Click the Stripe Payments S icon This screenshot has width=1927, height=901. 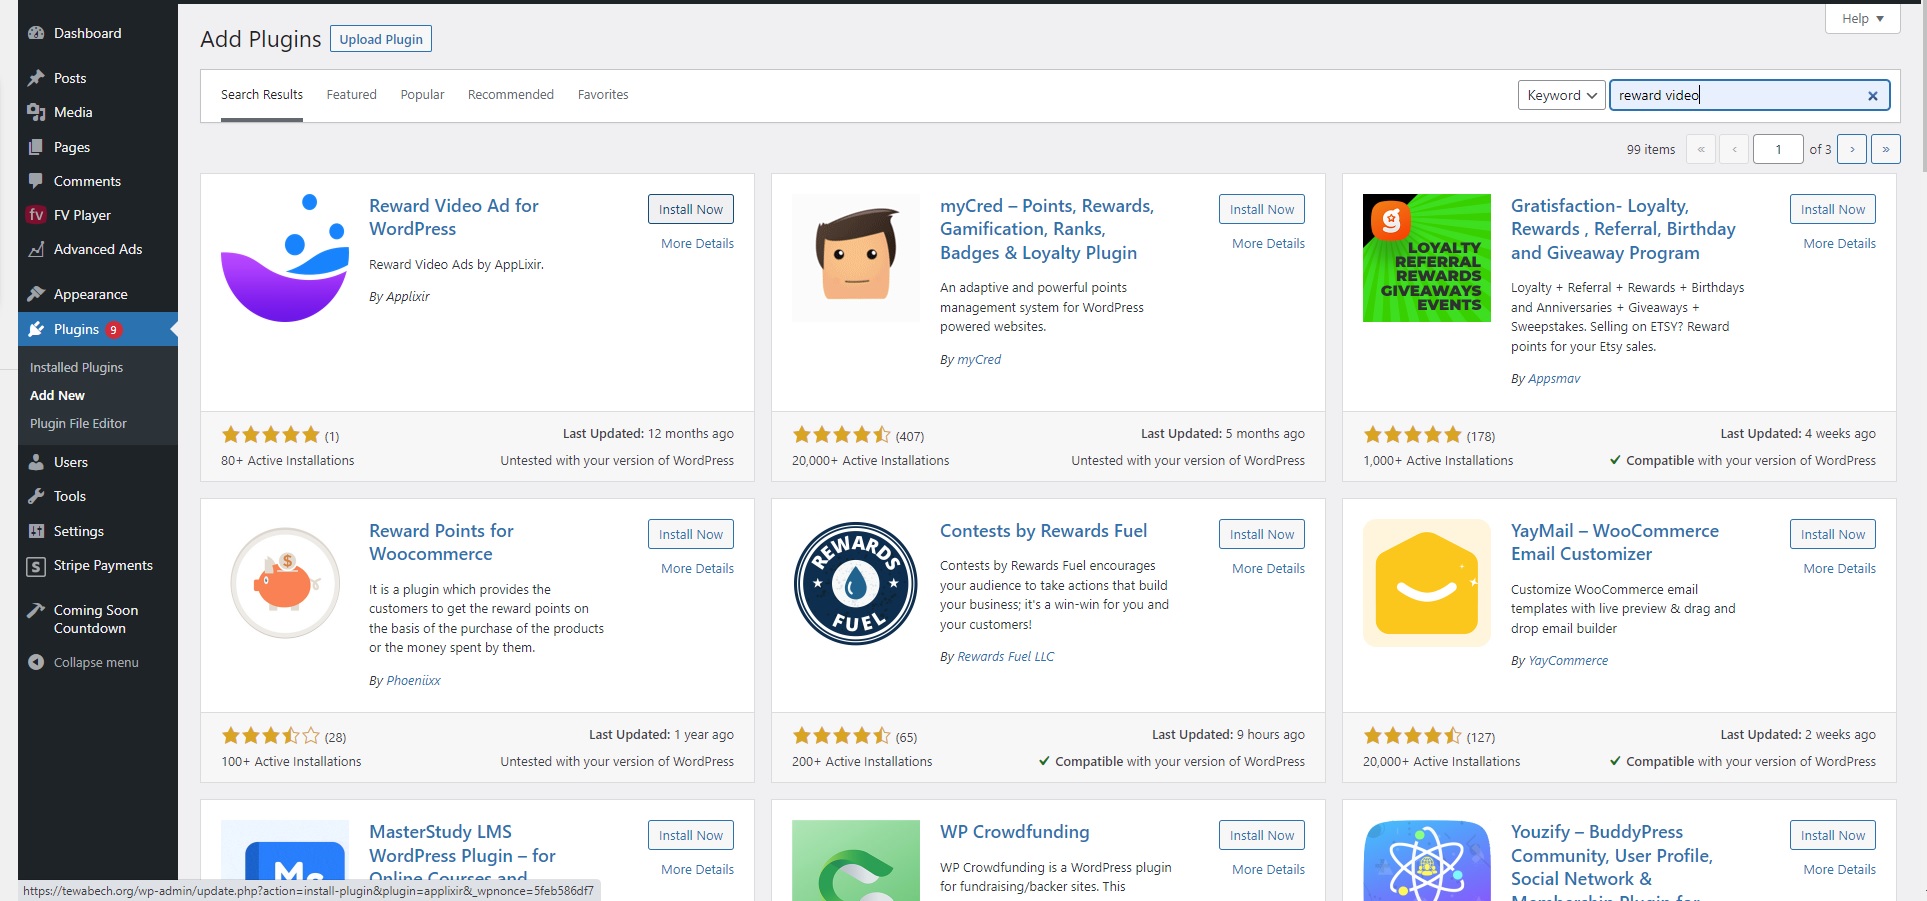pyautogui.click(x=36, y=566)
